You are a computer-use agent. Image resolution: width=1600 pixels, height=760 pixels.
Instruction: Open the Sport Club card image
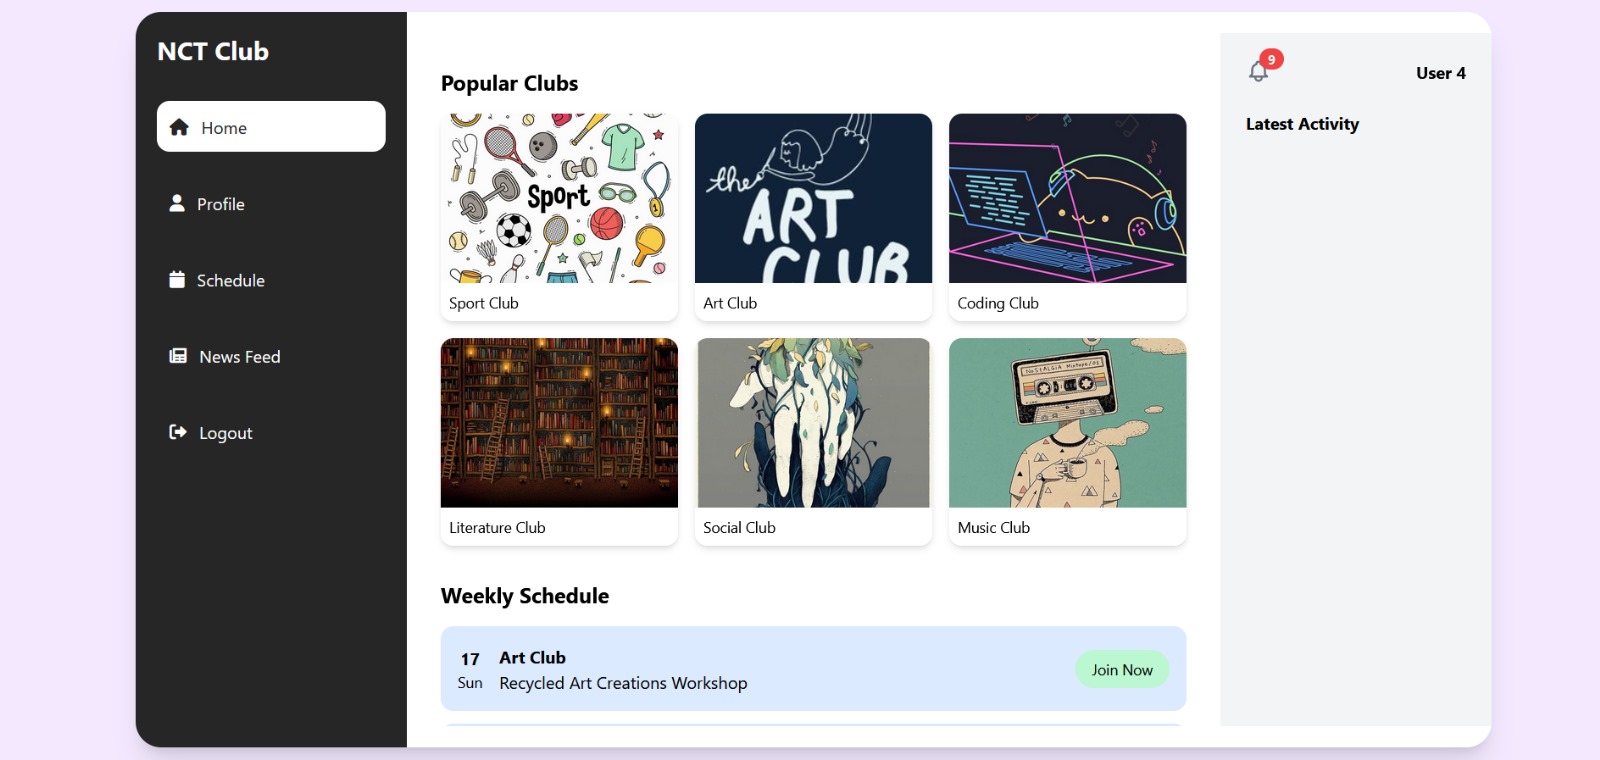tap(559, 198)
